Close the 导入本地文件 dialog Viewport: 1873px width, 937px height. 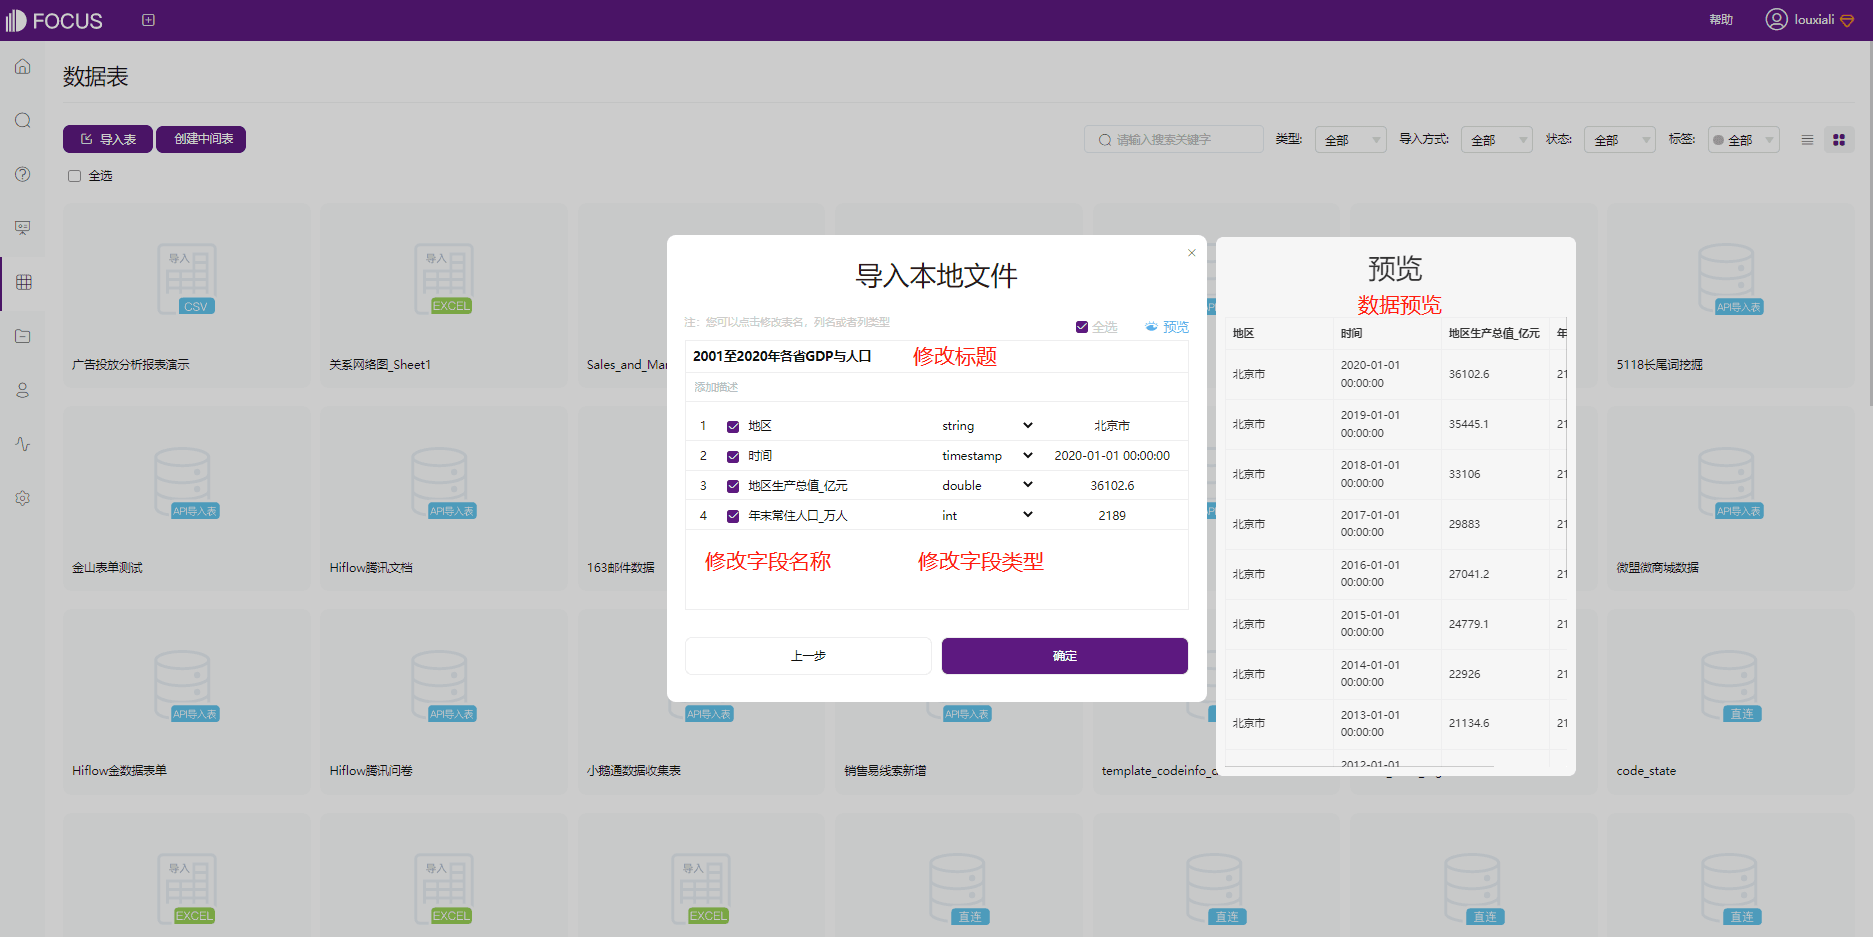pyautogui.click(x=1191, y=253)
